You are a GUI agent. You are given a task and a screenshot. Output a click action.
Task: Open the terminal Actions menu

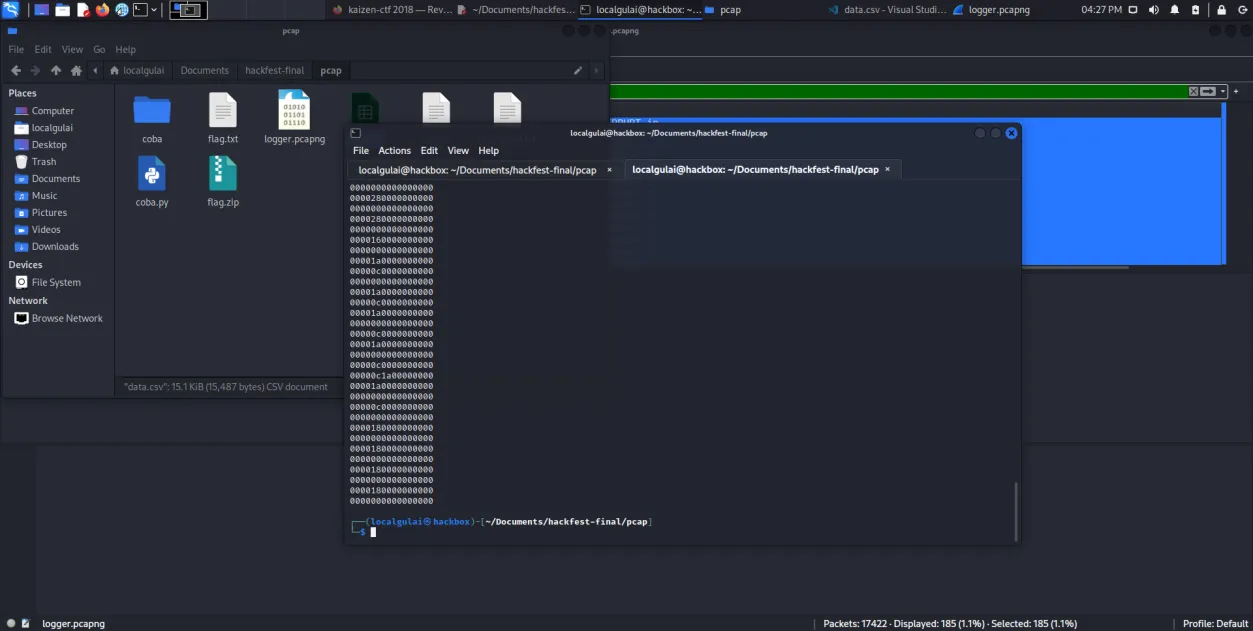click(x=394, y=151)
